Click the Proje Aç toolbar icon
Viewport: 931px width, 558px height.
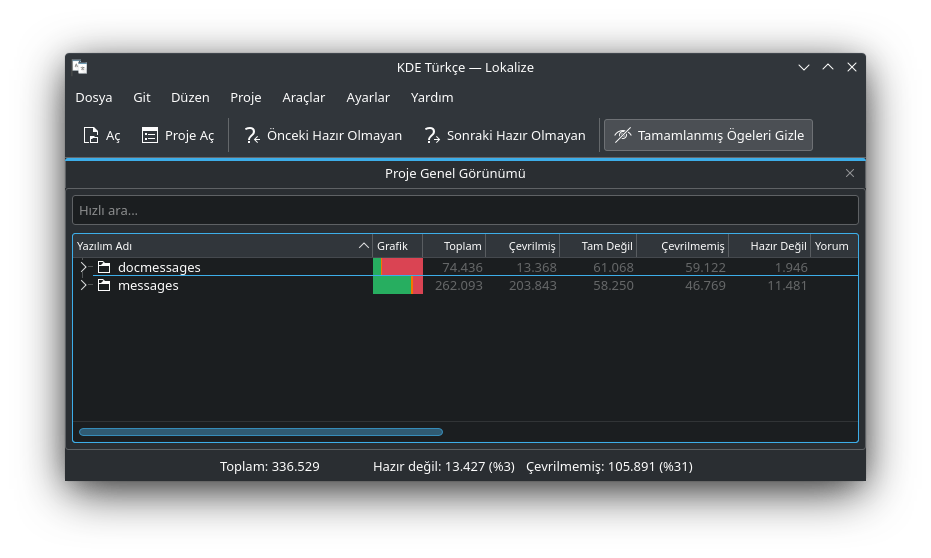(150, 135)
